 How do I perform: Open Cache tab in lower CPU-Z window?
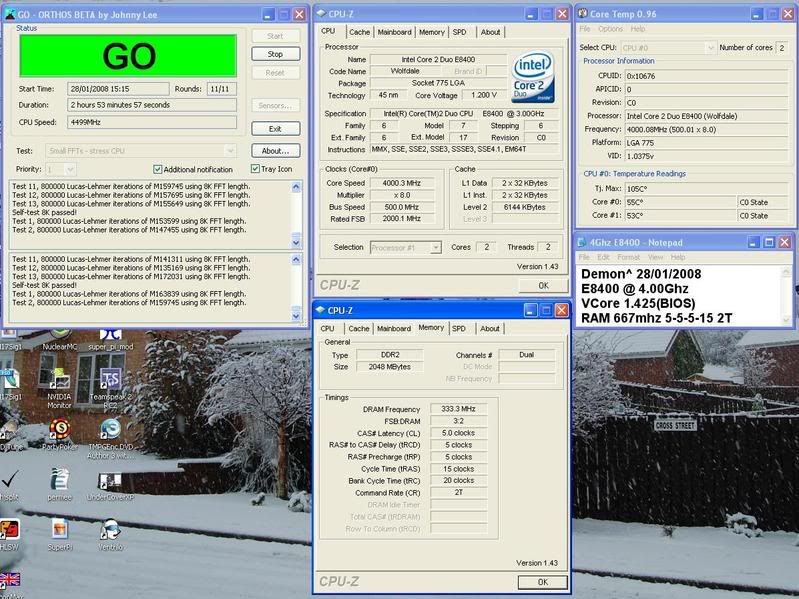pyautogui.click(x=359, y=329)
